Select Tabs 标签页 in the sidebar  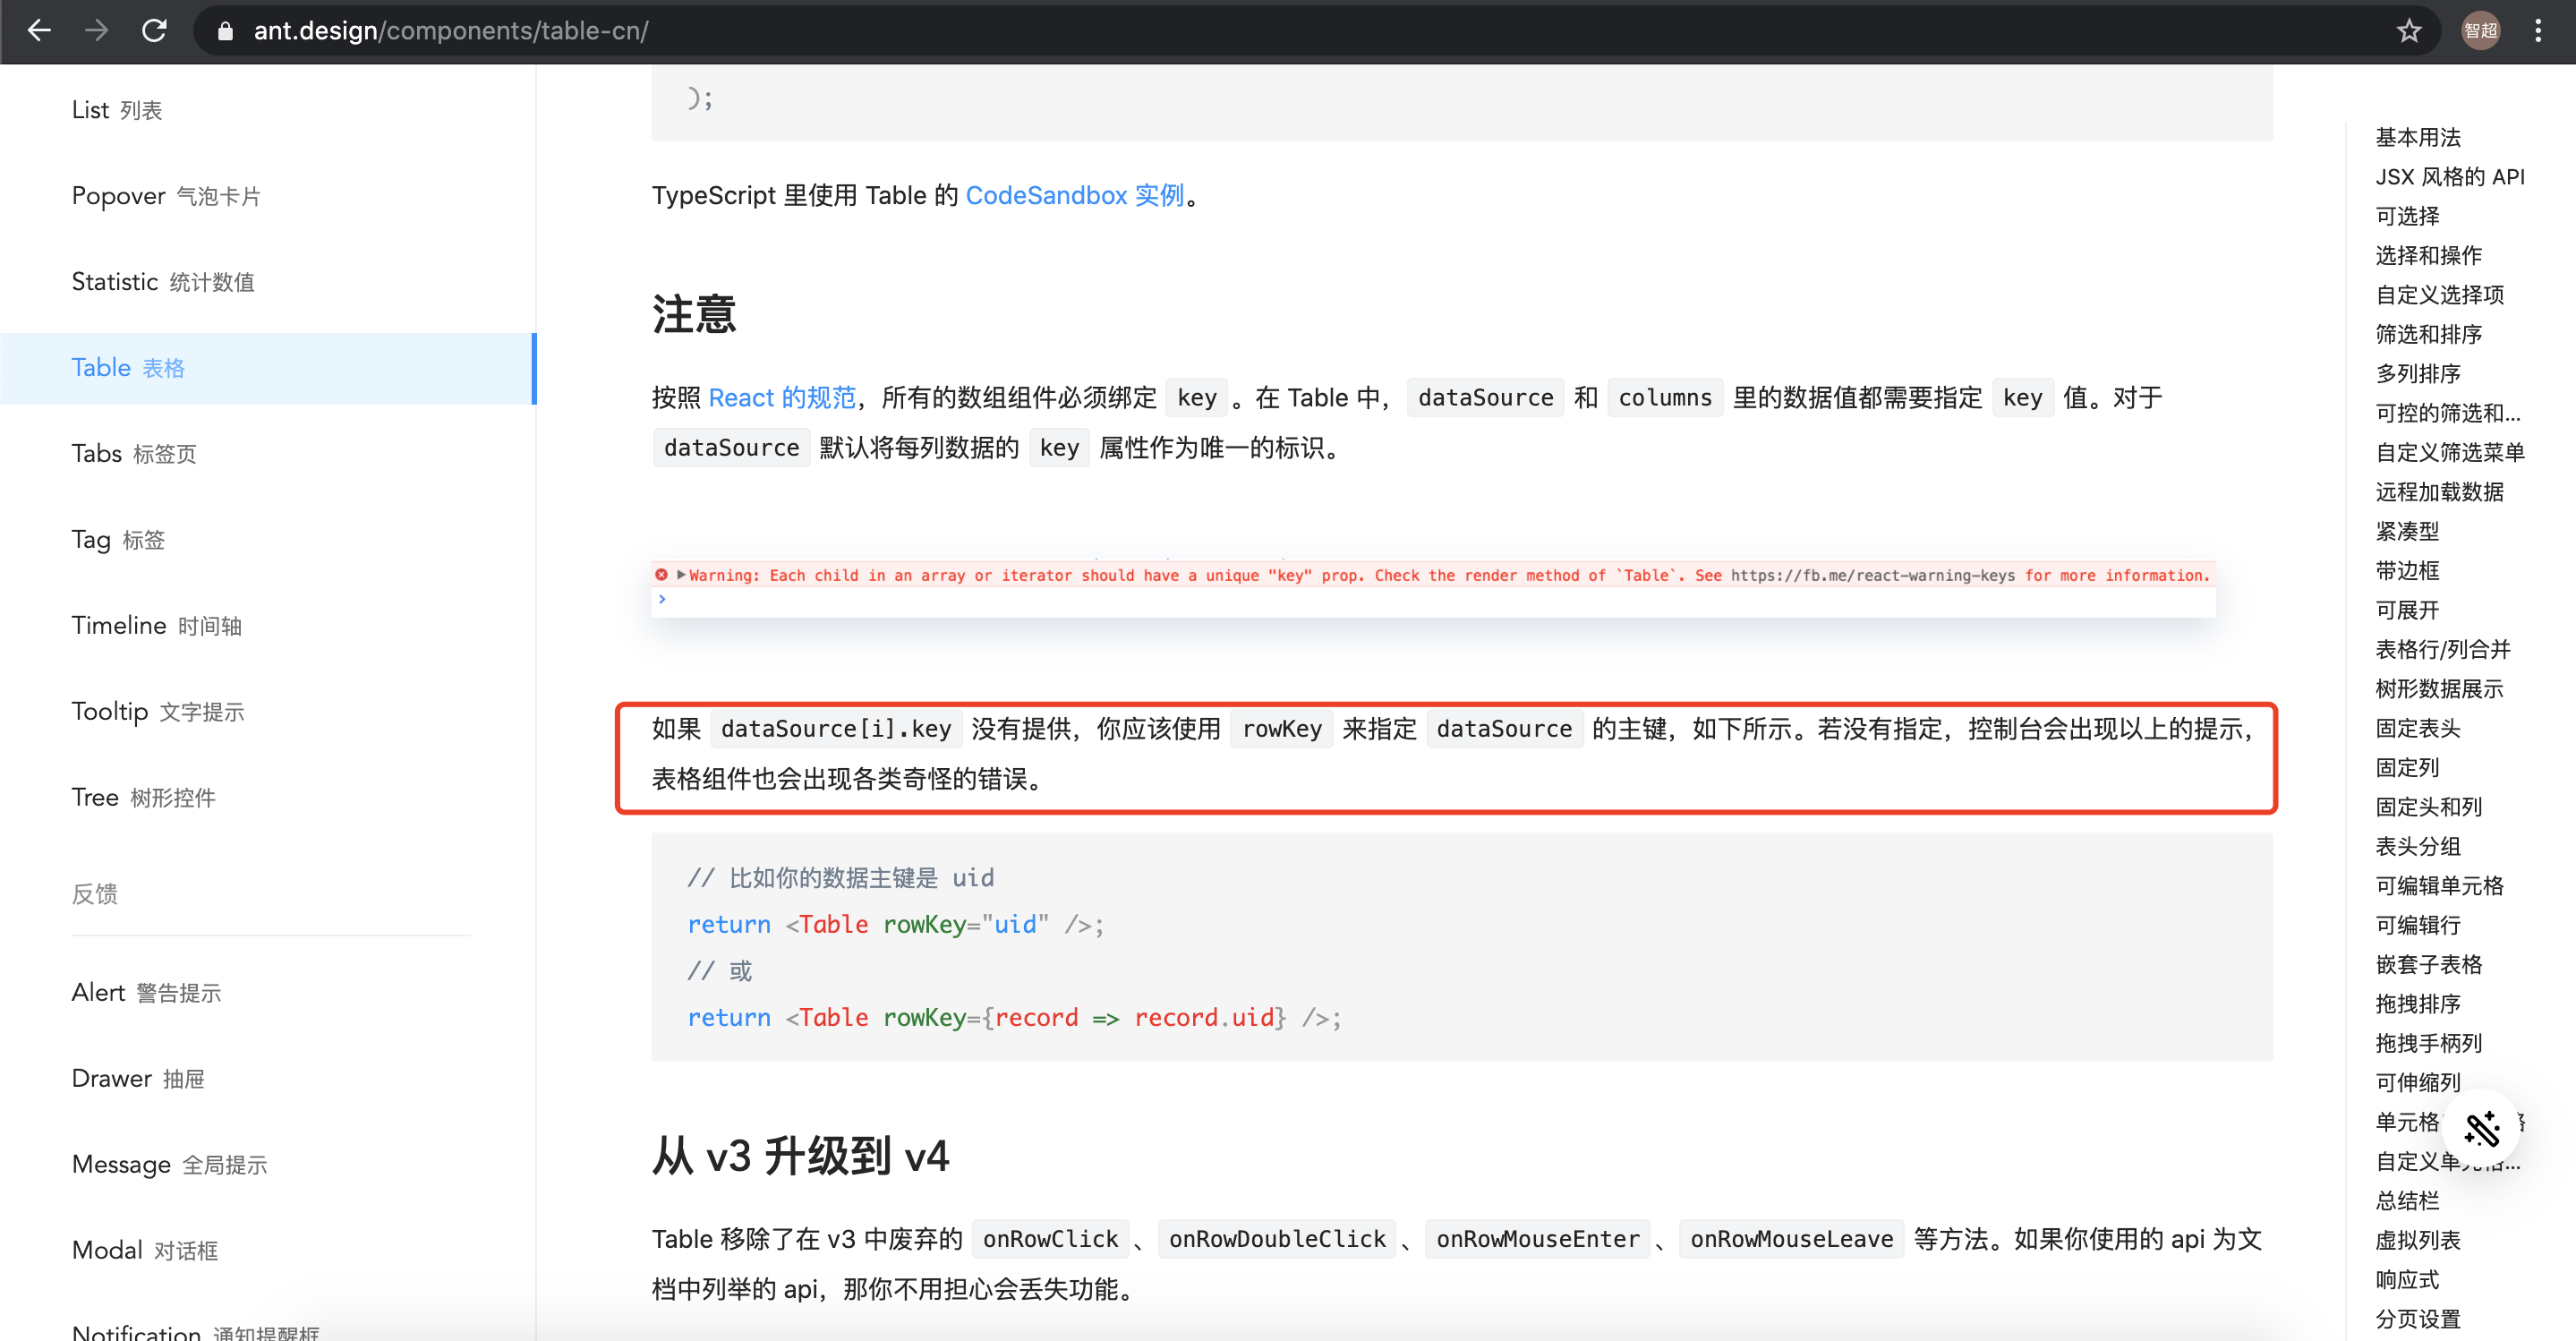133,453
